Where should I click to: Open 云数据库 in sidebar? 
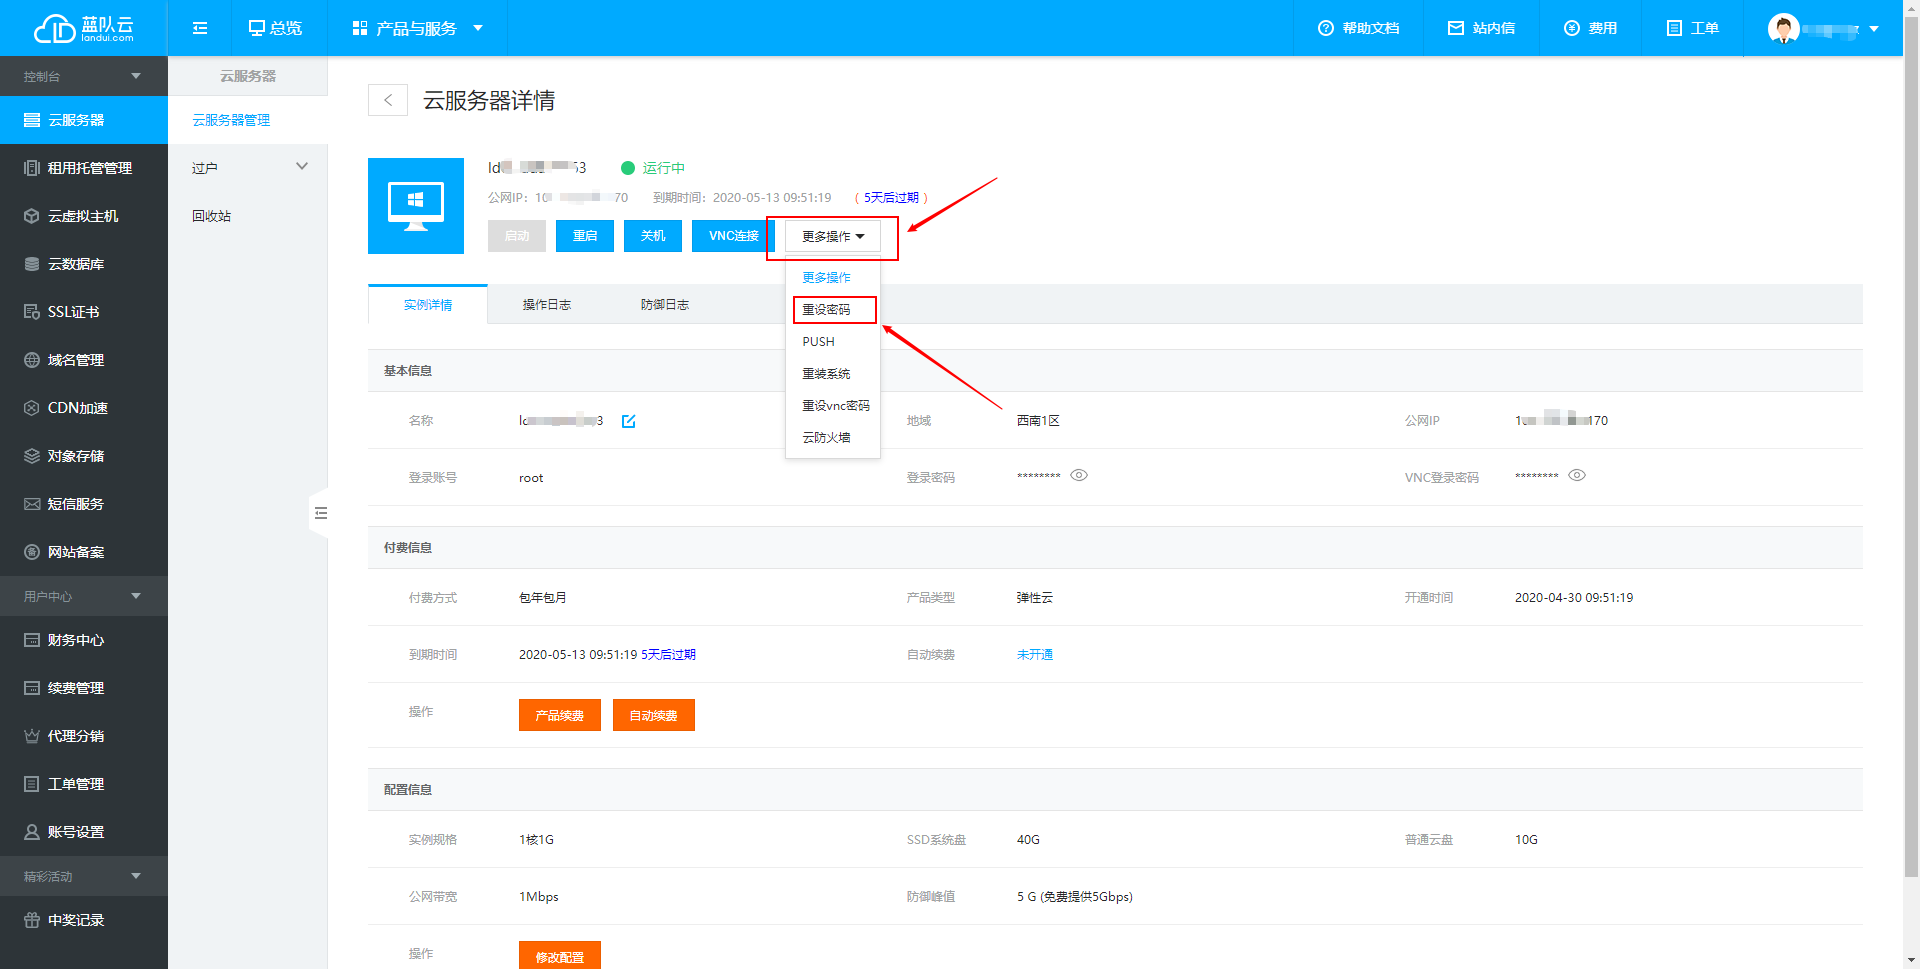[84, 264]
